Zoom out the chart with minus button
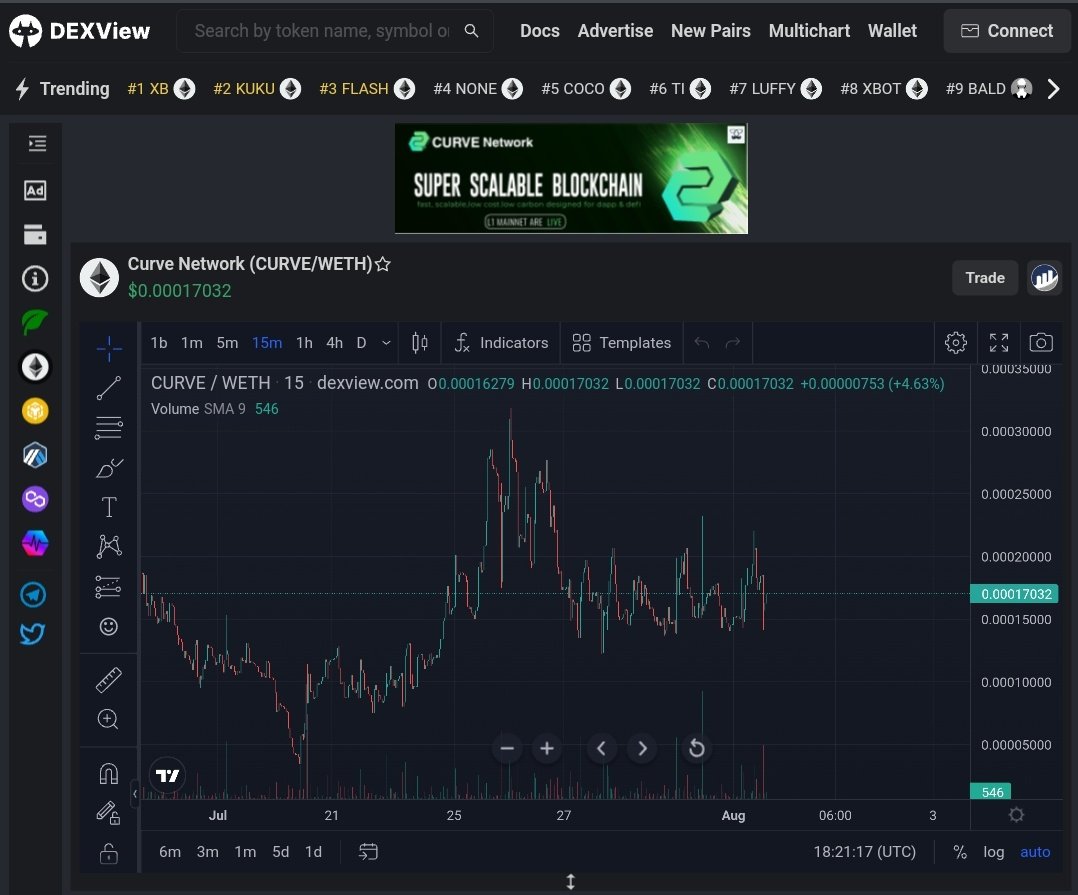1078x895 pixels. 507,749
